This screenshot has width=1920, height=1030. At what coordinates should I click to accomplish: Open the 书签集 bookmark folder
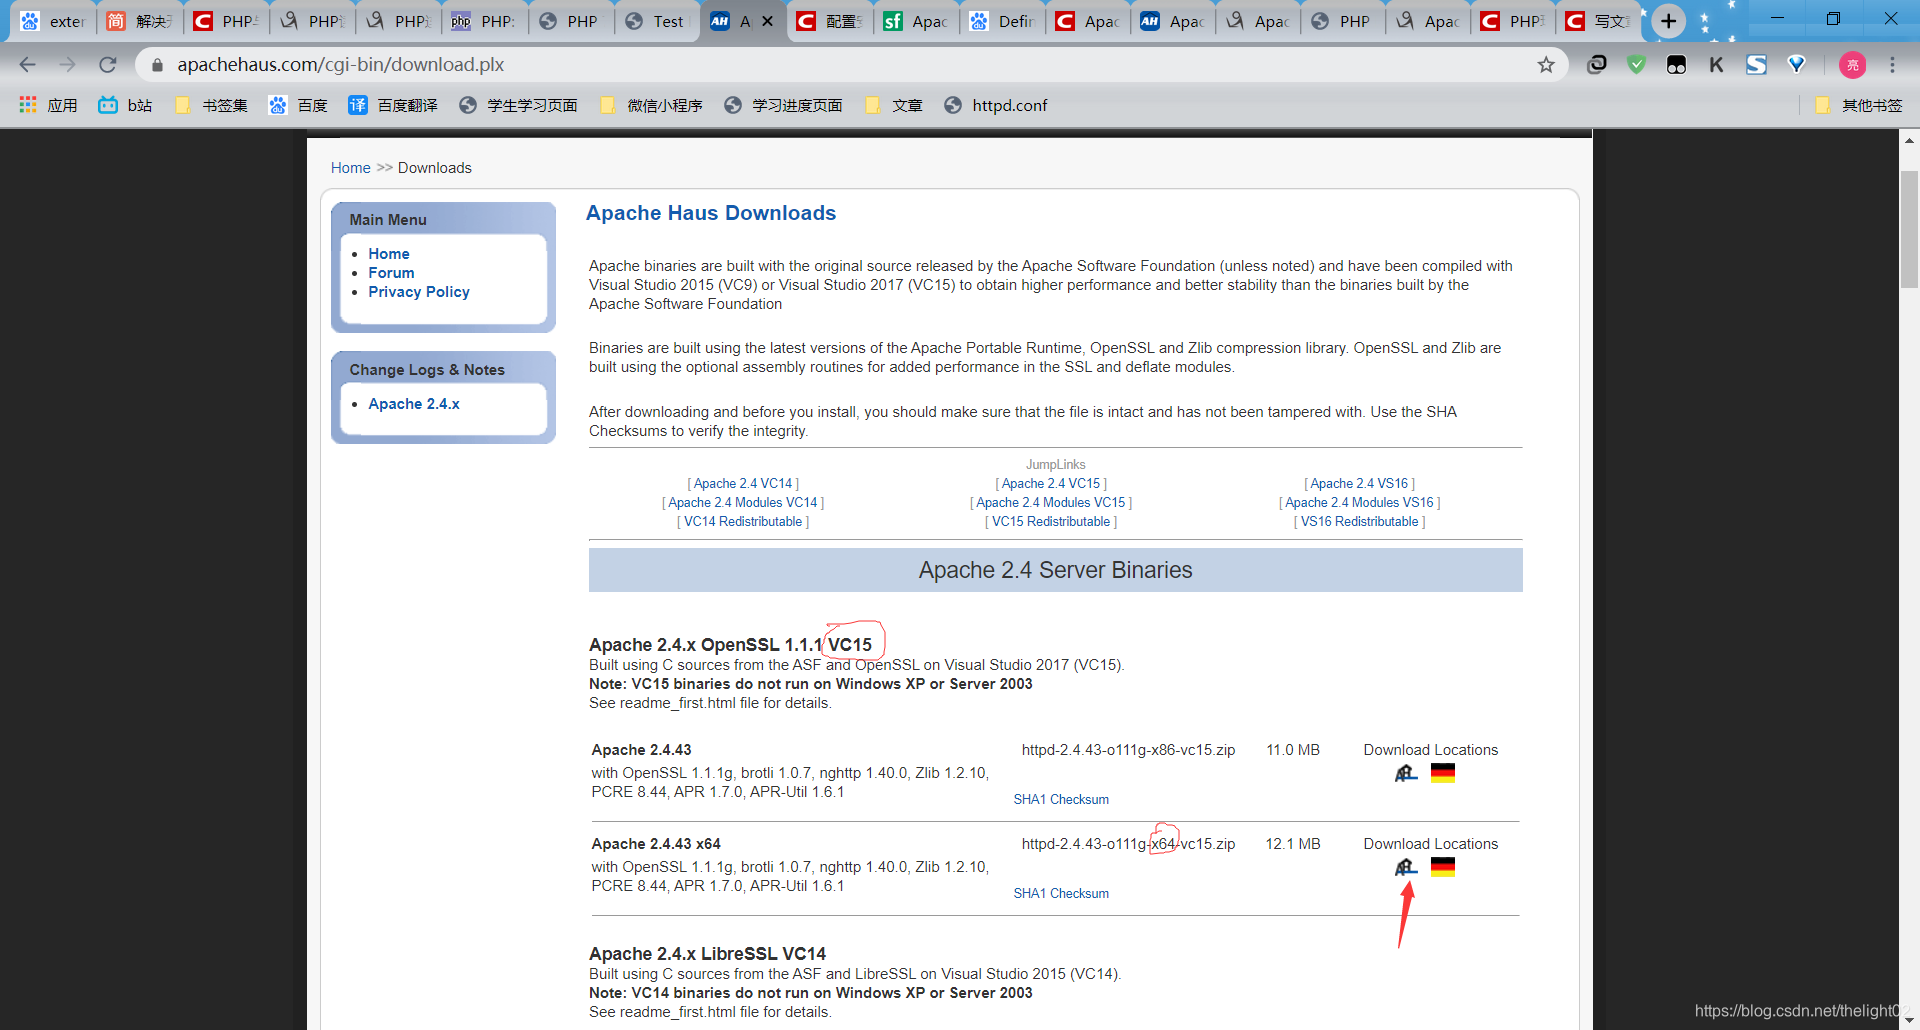[x=211, y=105]
